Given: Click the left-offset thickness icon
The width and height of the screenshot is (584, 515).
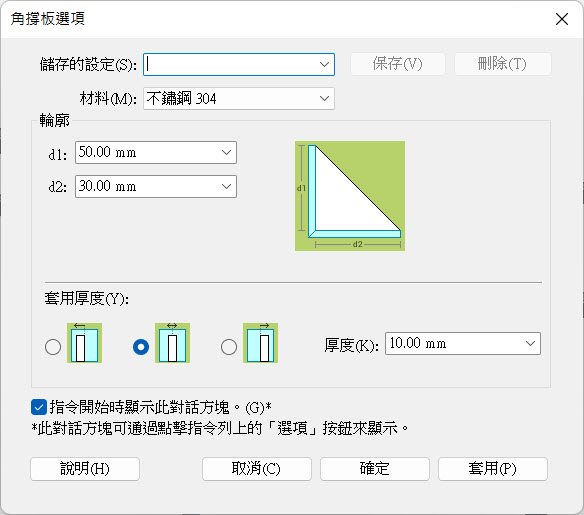Looking at the screenshot, I should click(x=85, y=343).
